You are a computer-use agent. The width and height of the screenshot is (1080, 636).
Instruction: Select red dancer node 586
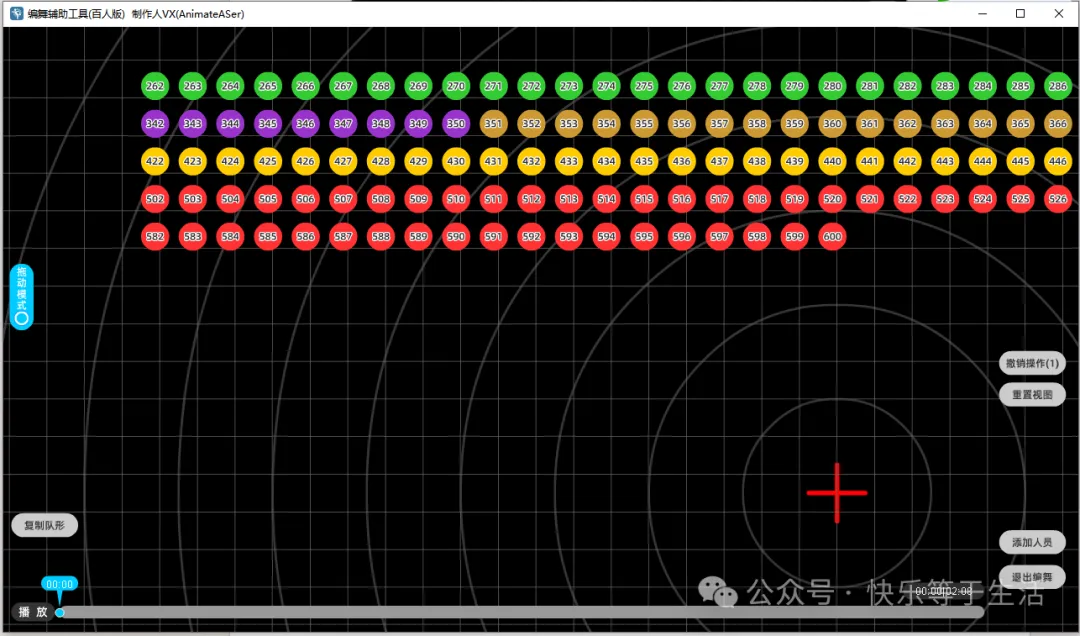point(305,236)
